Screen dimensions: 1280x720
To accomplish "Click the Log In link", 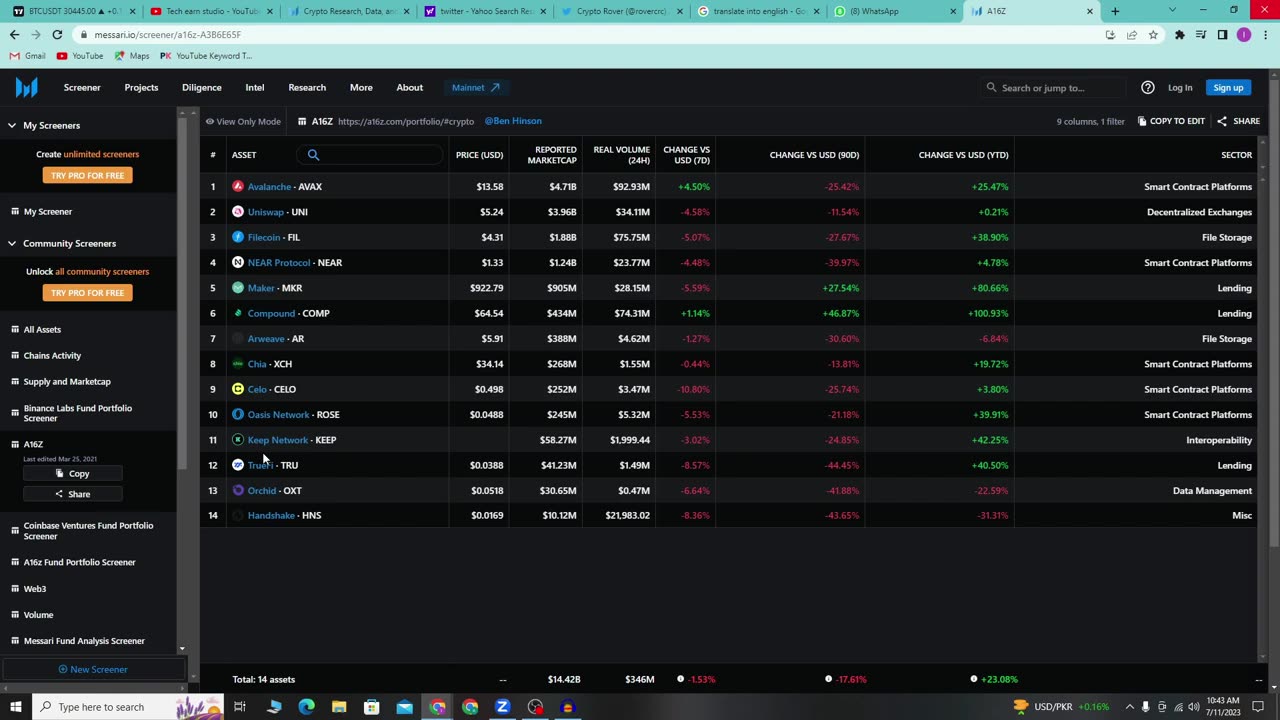I will point(1180,87).
